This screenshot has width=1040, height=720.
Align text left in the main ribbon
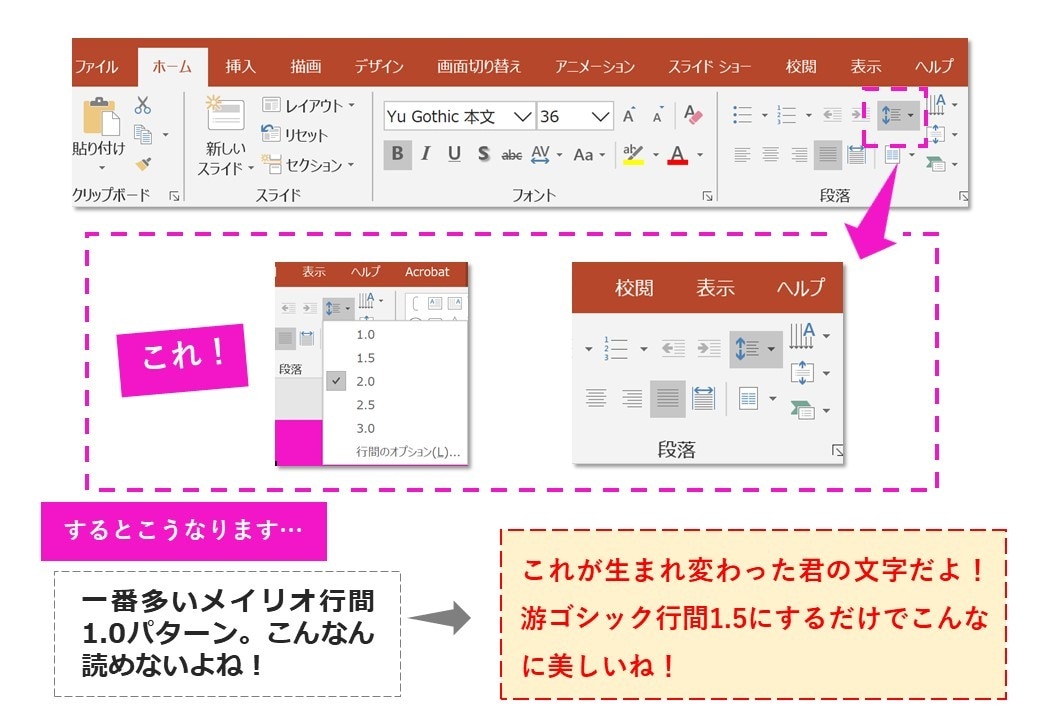(x=742, y=155)
